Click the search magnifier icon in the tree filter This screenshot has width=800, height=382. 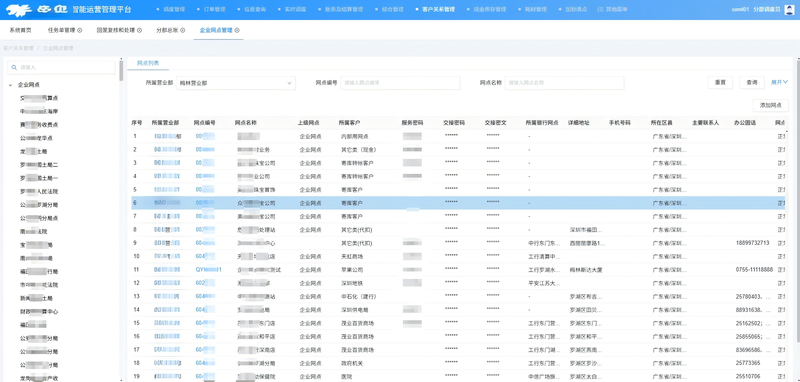(14, 67)
